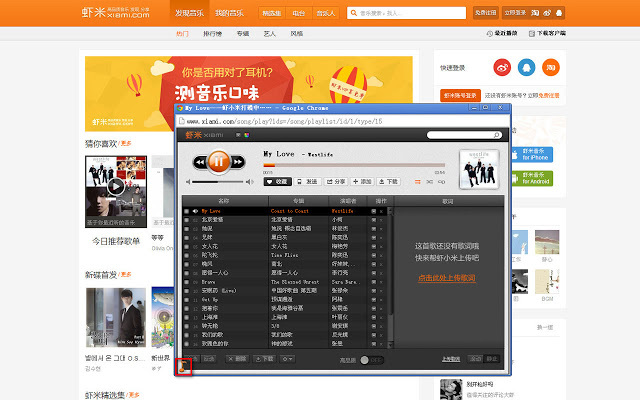Viewport: 640px width, 400px height.
Task: Play the 今日推荐歌单 cover thumbnail
Action: click(116, 191)
